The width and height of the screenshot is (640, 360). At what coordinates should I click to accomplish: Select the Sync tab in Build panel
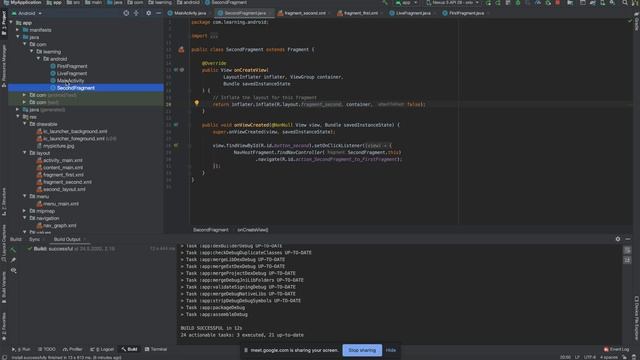tap(35, 239)
